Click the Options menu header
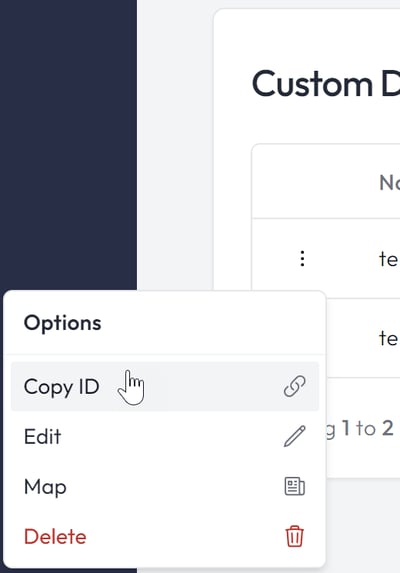This screenshot has width=400, height=573. coord(62,323)
